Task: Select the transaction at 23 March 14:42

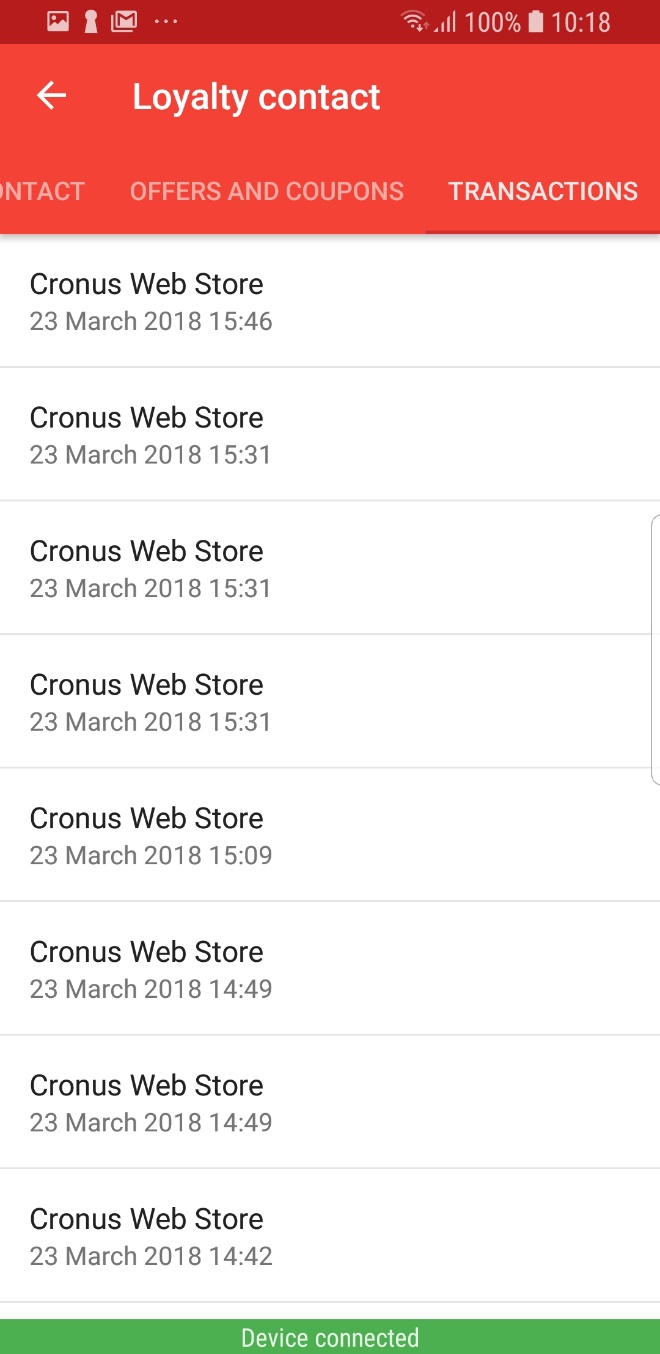Action: point(330,1236)
